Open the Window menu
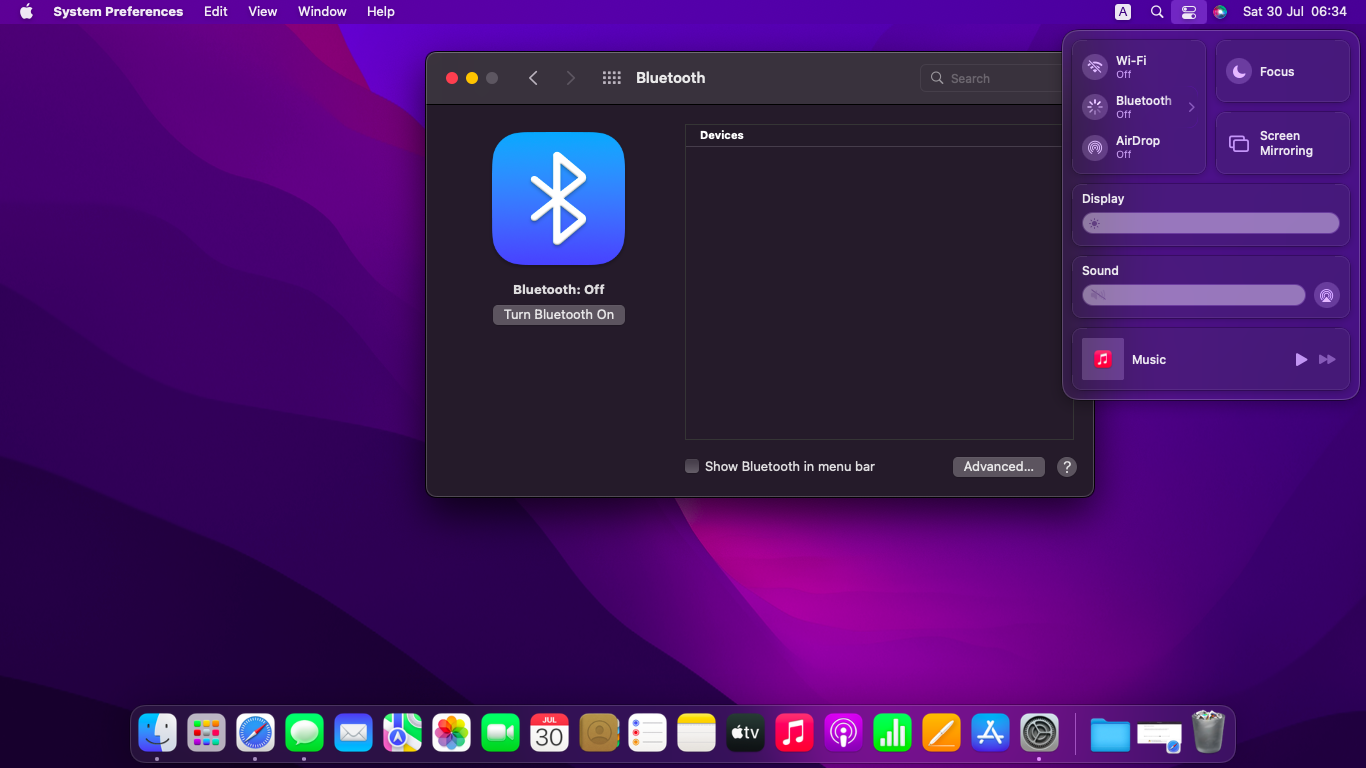The width and height of the screenshot is (1366, 768). pyautogui.click(x=322, y=12)
